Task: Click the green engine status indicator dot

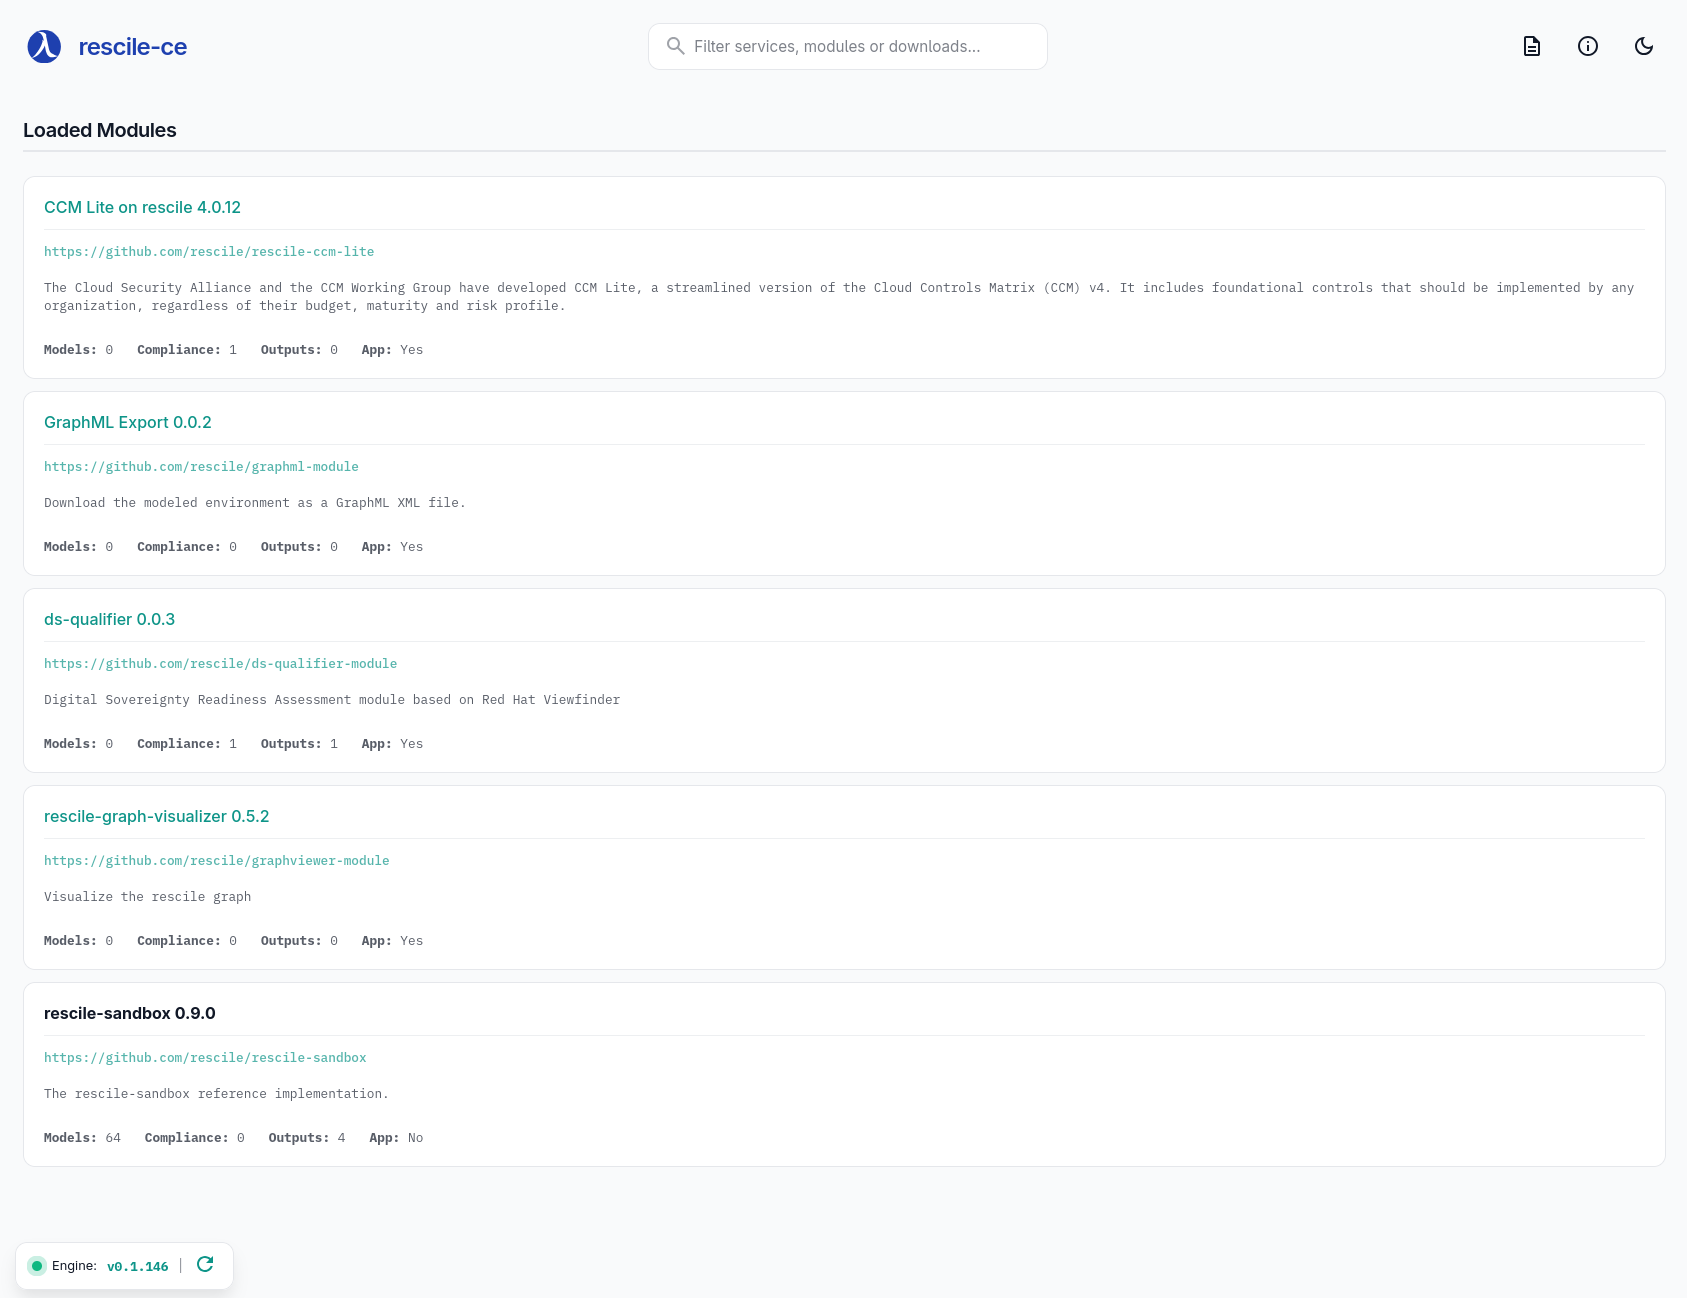Action: 35,1265
